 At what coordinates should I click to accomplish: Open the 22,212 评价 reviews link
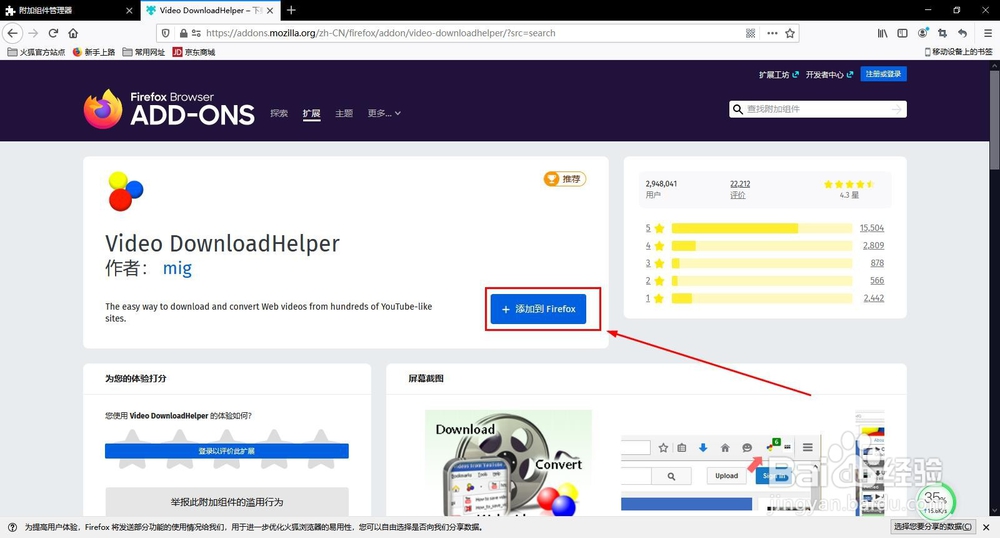pyautogui.click(x=740, y=189)
